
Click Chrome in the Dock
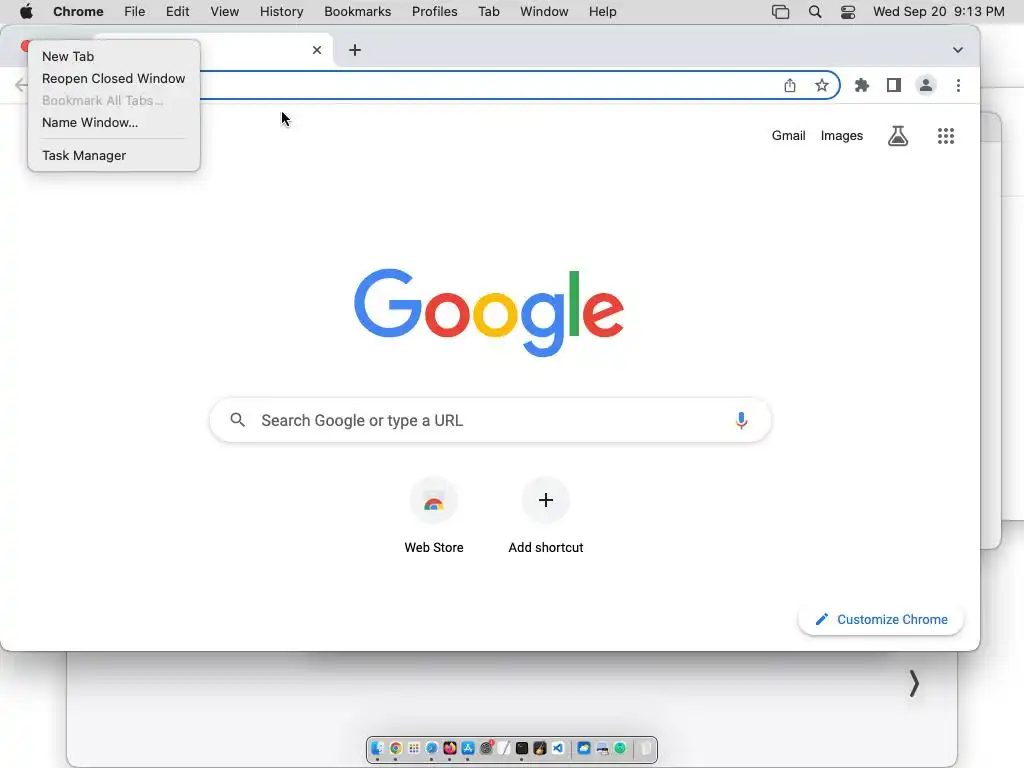[x=395, y=748]
